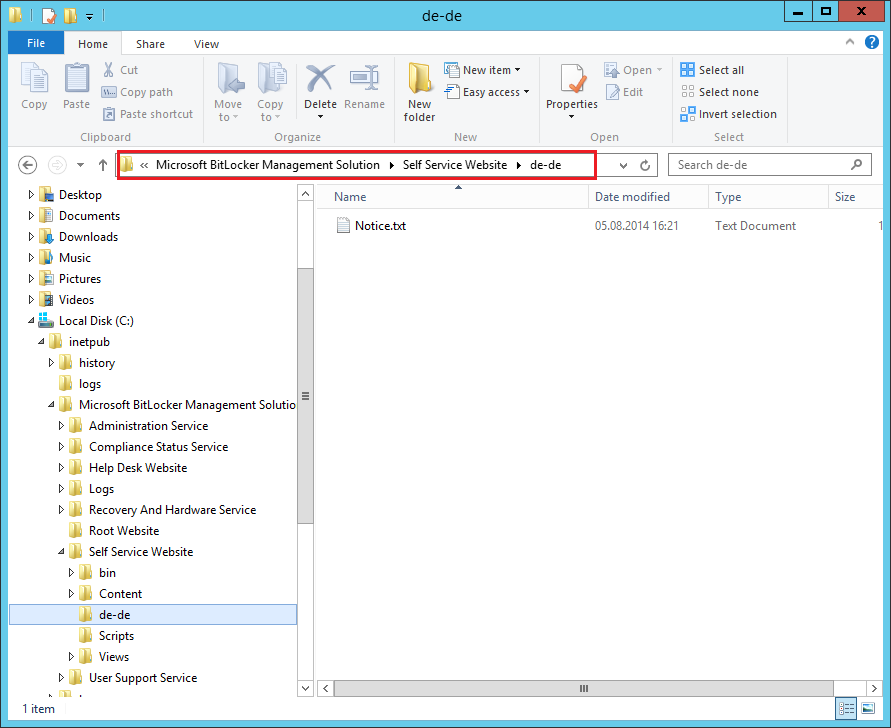Open the File menu tab
This screenshot has width=891, height=728.
pyautogui.click(x=36, y=43)
